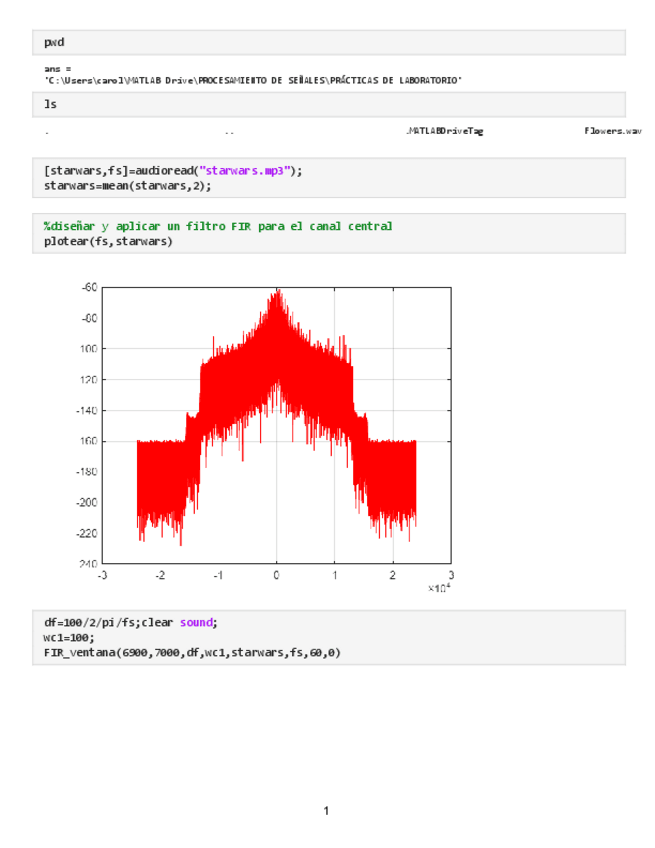This screenshot has height=848, width=655.
Task: Click the 'wc1=100;' code line
Action: pyautogui.click(x=69, y=638)
